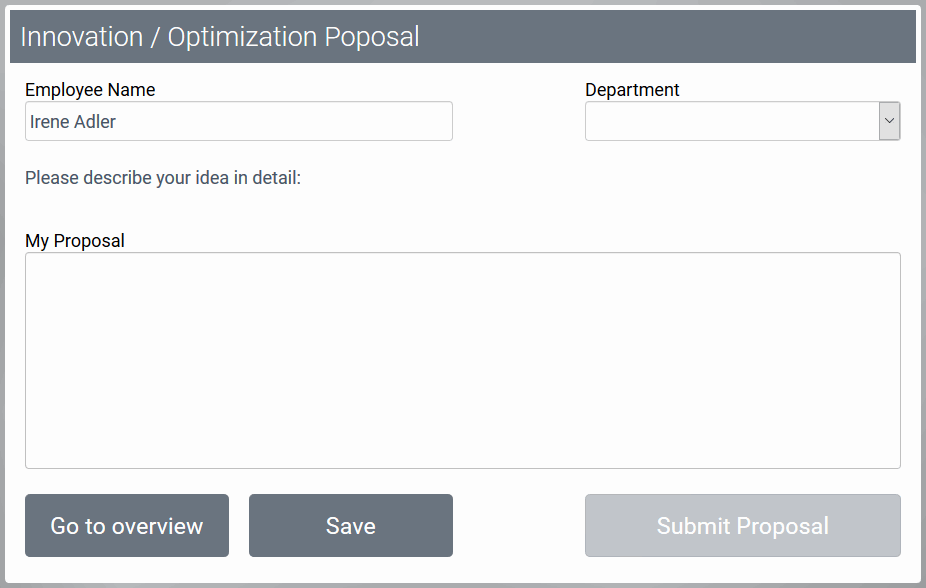Click the Go to overview button

pos(126,525)
